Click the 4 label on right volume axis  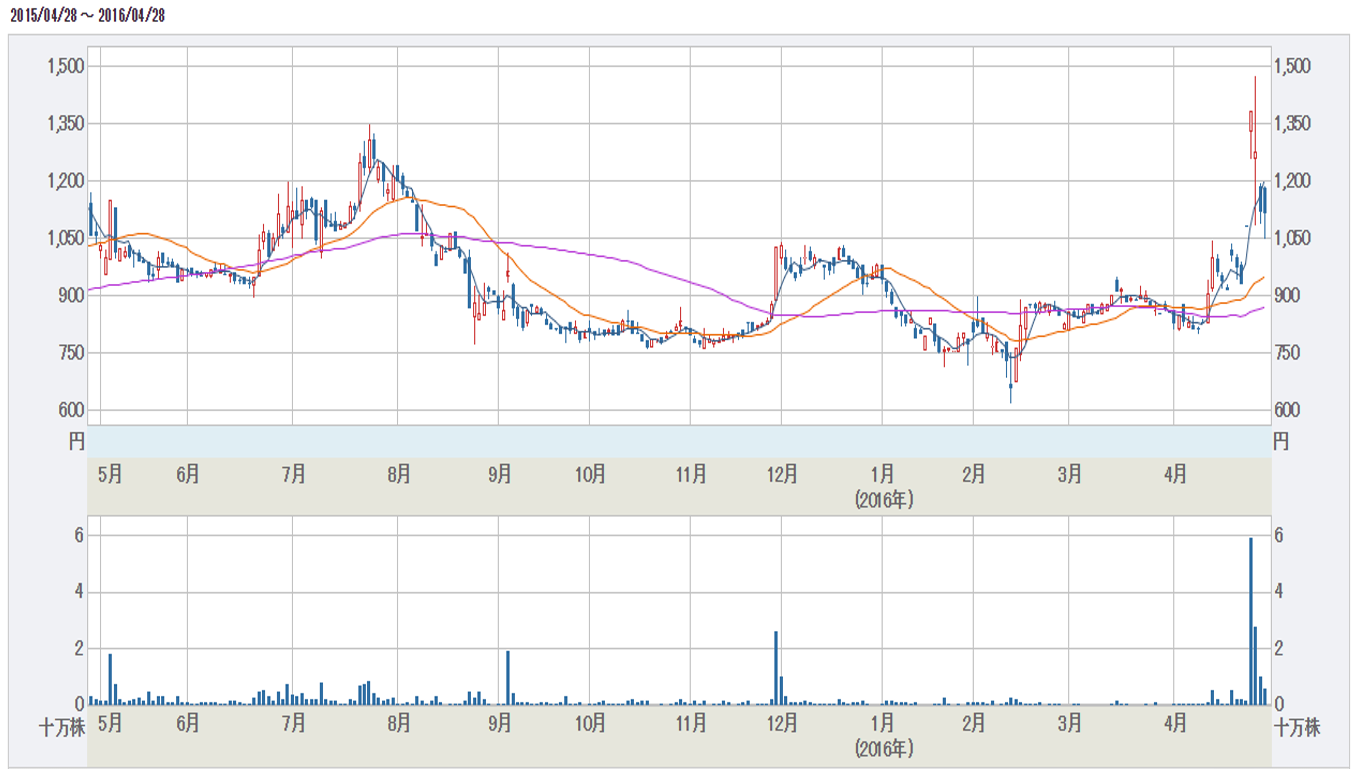(1280, 592)
